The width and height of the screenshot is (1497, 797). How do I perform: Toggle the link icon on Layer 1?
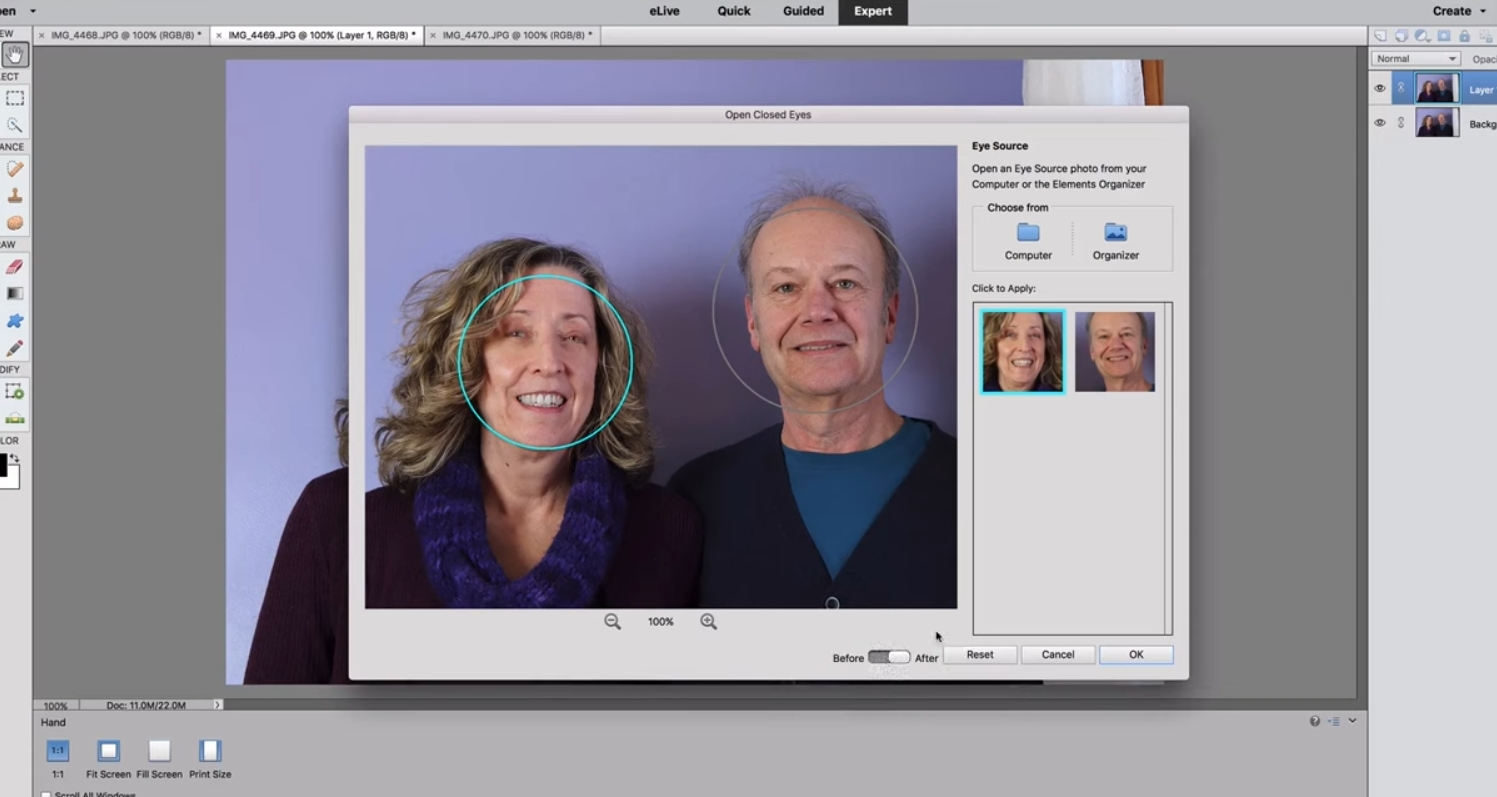(x=1401, y=89)
